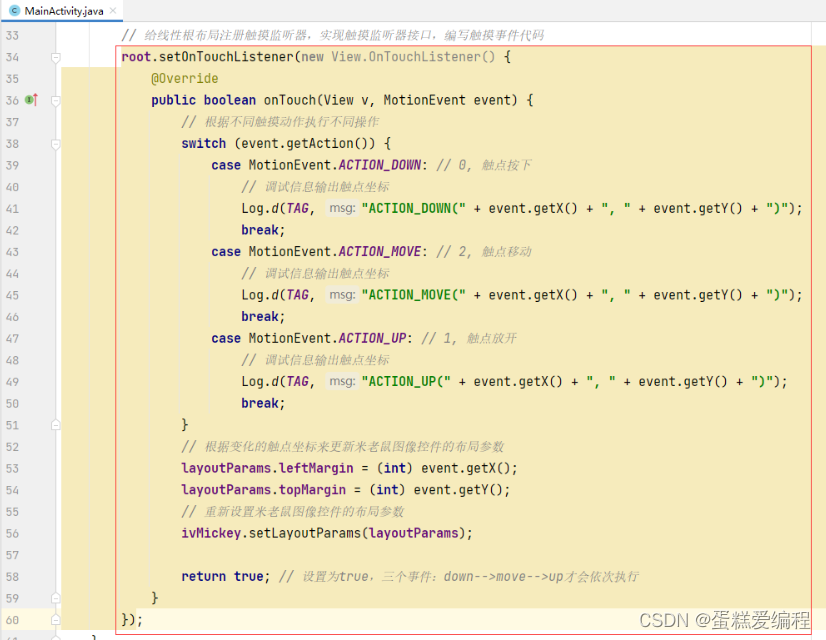
Task: Select the MainActivity.java editor tab
Action: pos(62,11)
